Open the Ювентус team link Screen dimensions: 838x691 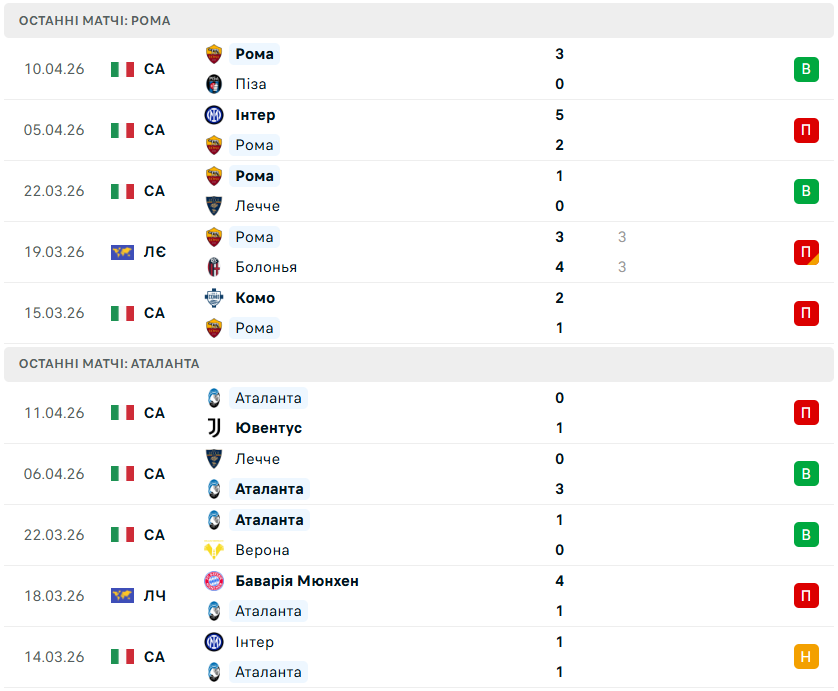[x=268, y=428]
